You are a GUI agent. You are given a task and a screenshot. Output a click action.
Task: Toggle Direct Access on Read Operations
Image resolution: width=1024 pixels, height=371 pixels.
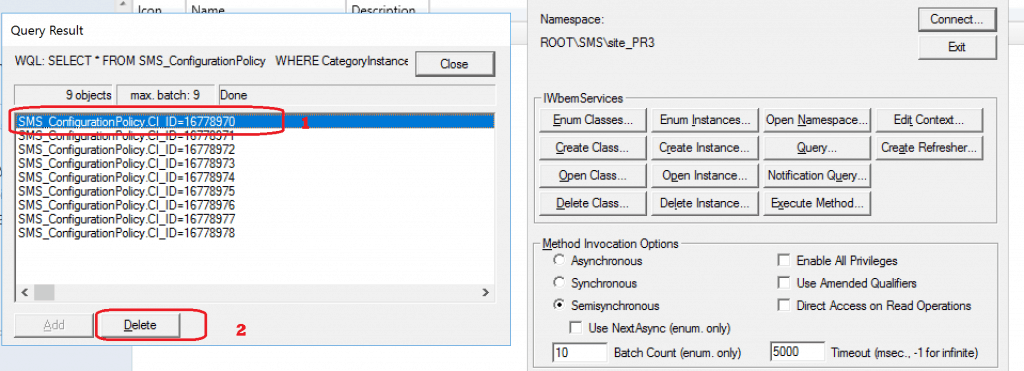pos(784,306)
